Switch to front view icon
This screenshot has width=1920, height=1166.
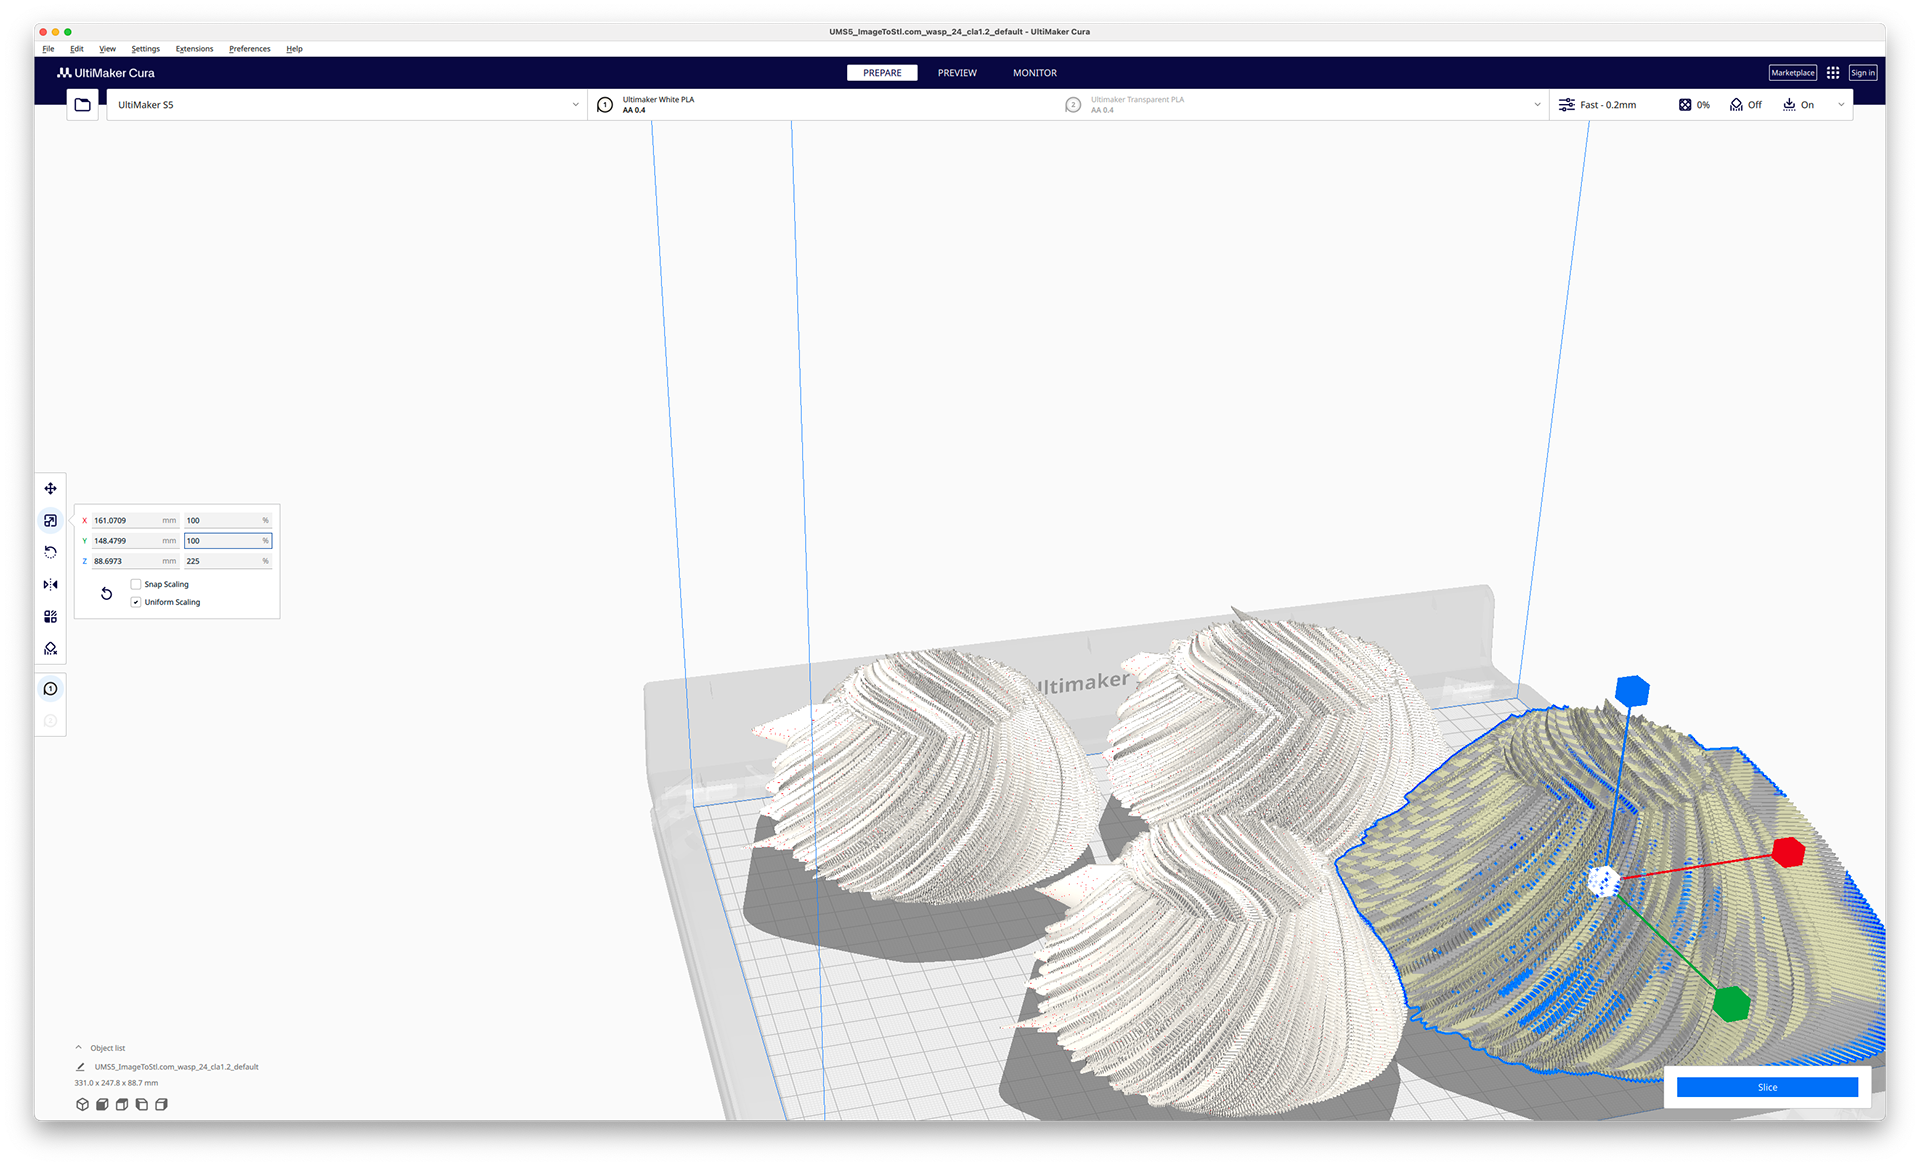pos(102,1105)
